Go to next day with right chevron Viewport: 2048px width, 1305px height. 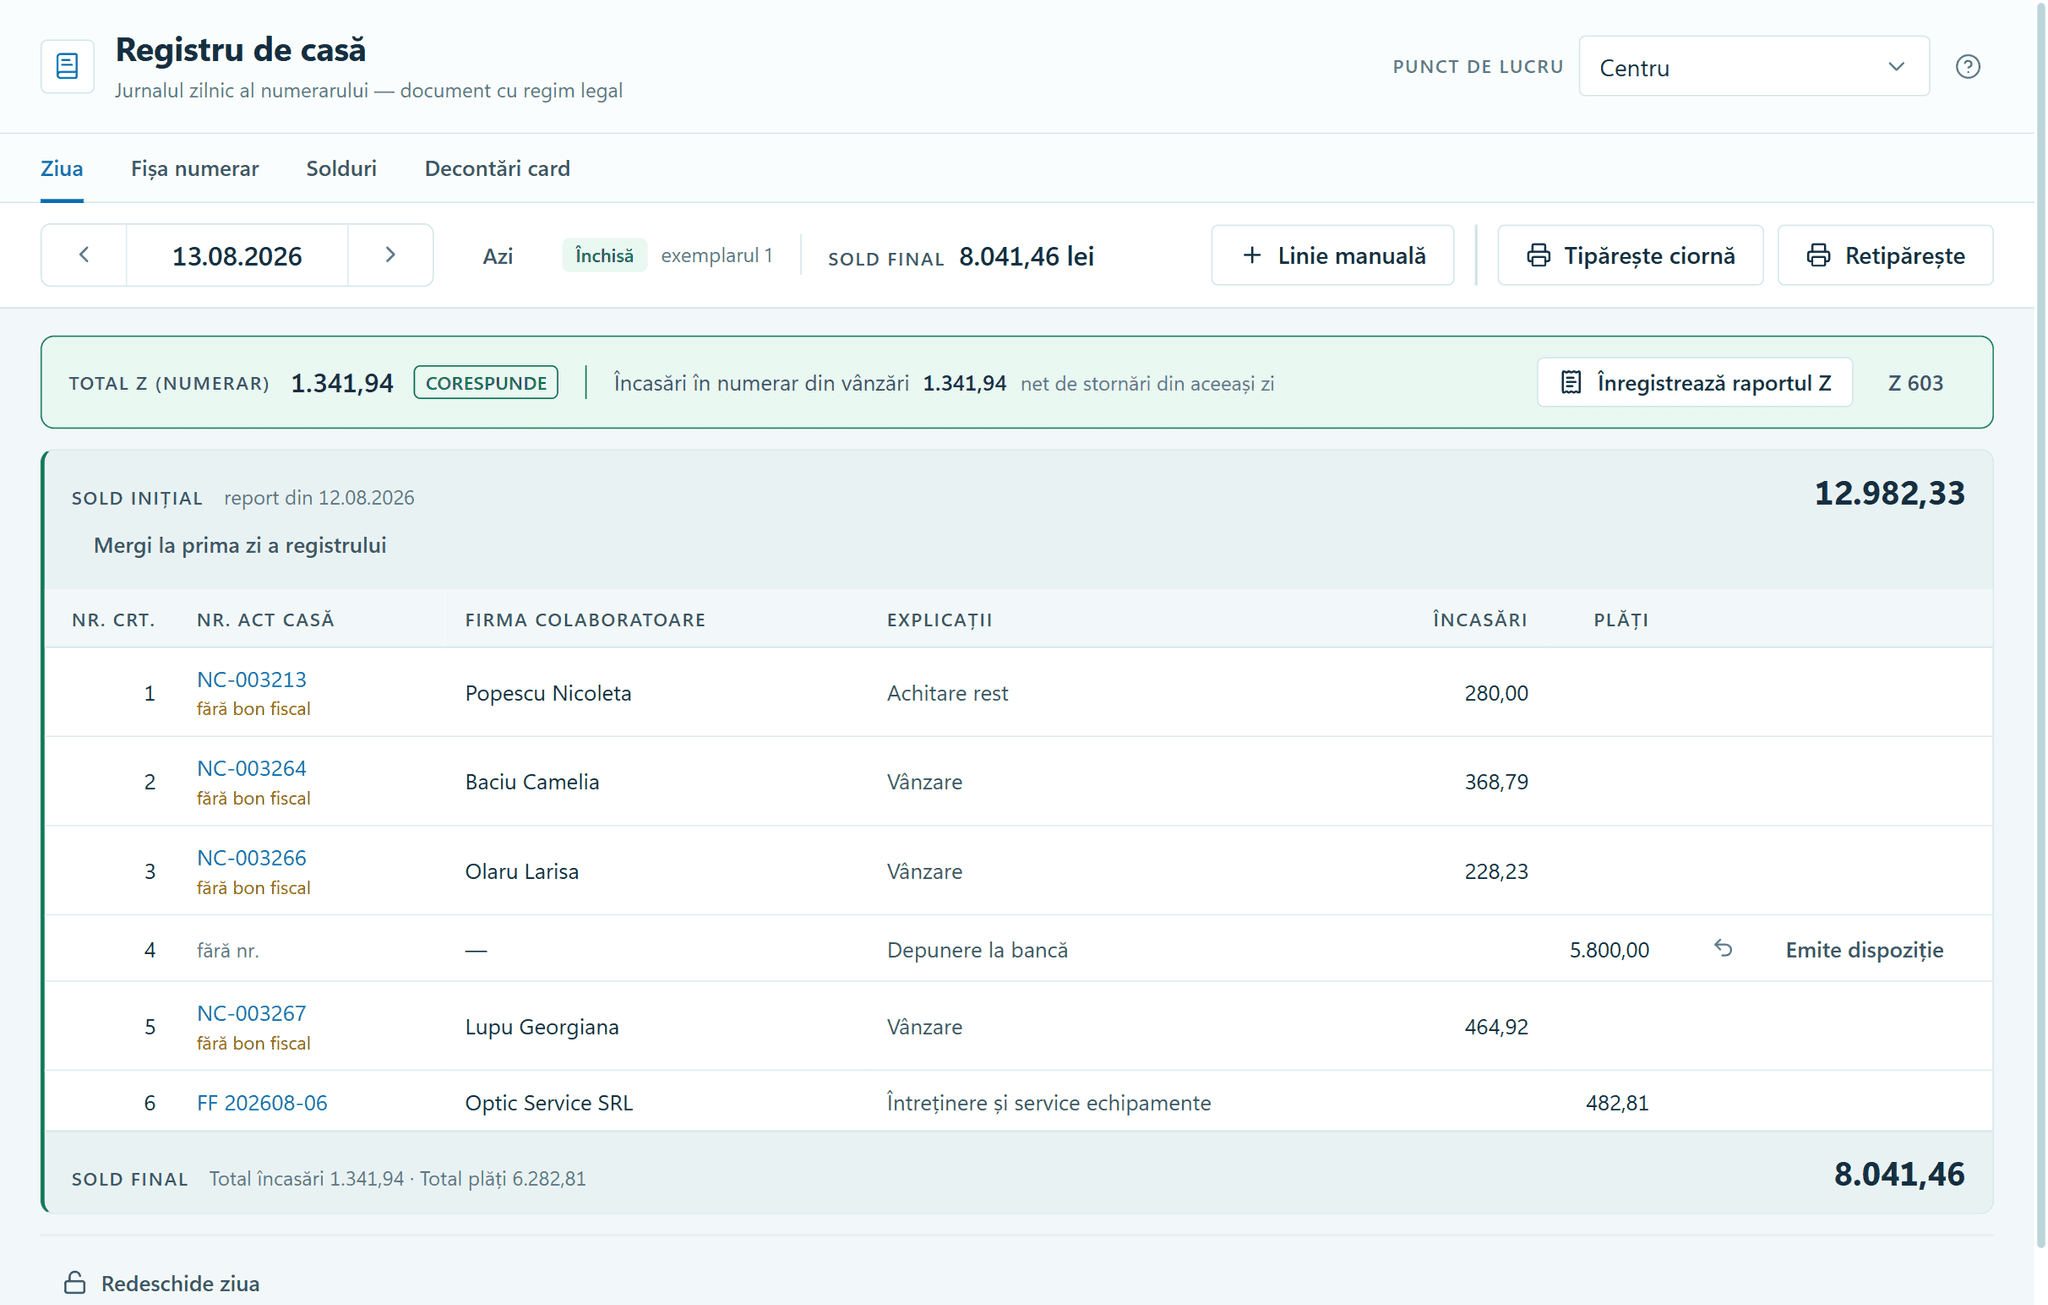pos(390,255)
